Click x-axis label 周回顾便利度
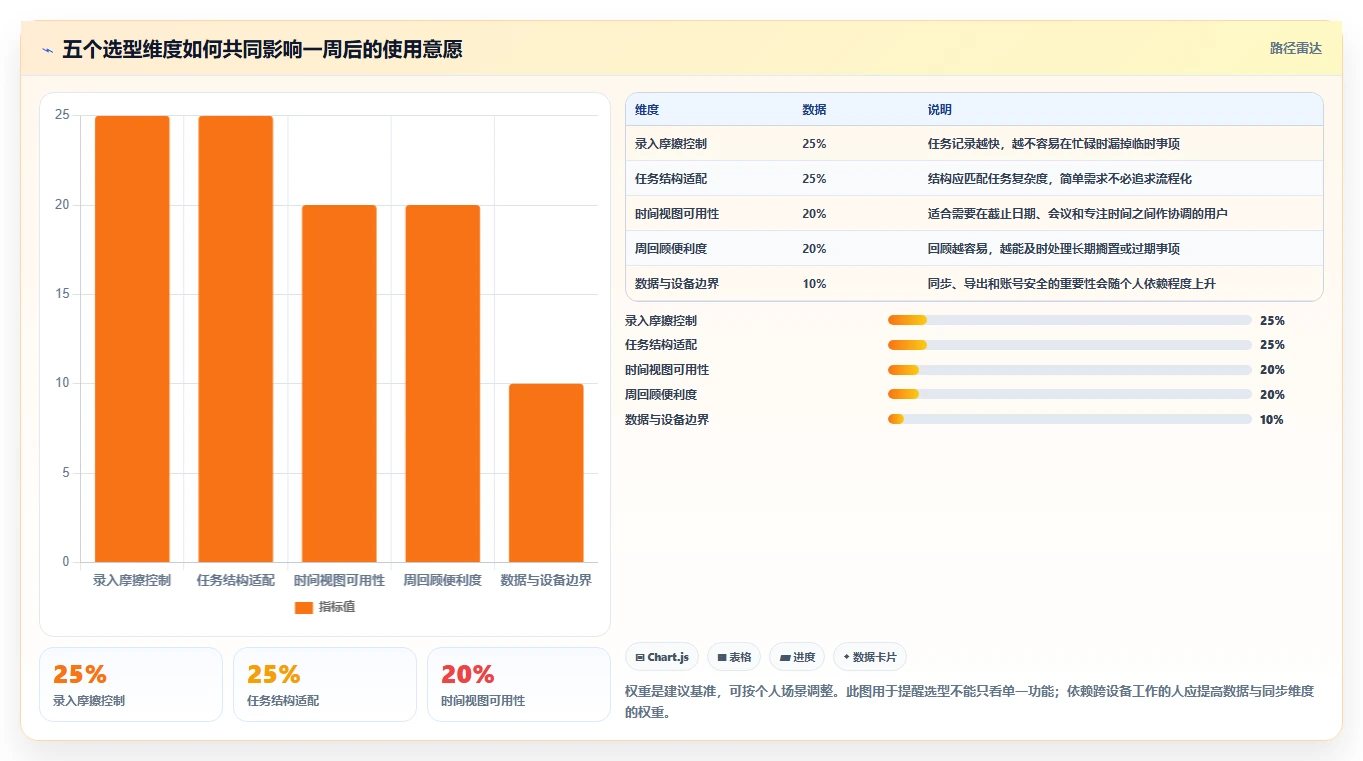The height and width of the screenshot is (761, 1363). [x=442, y=580]
